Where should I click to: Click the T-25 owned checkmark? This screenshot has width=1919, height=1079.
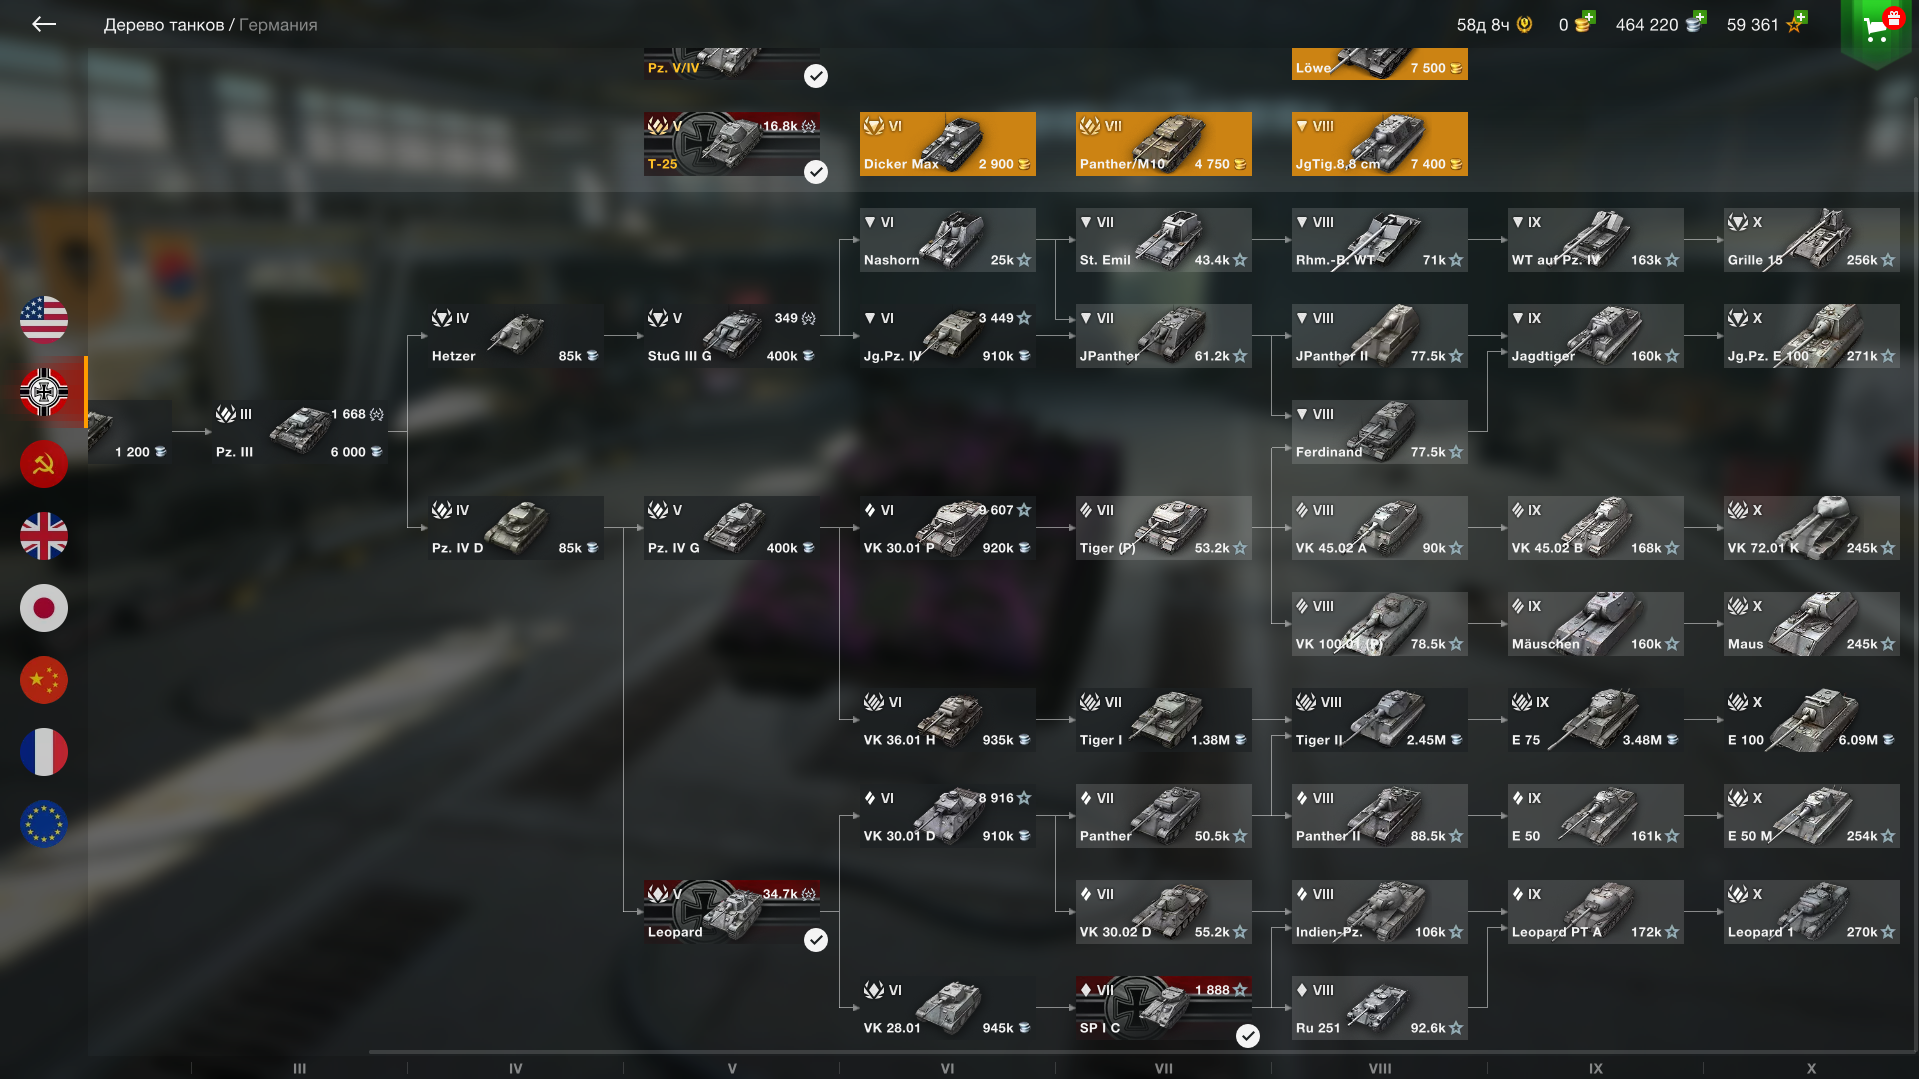pos(816,172)
